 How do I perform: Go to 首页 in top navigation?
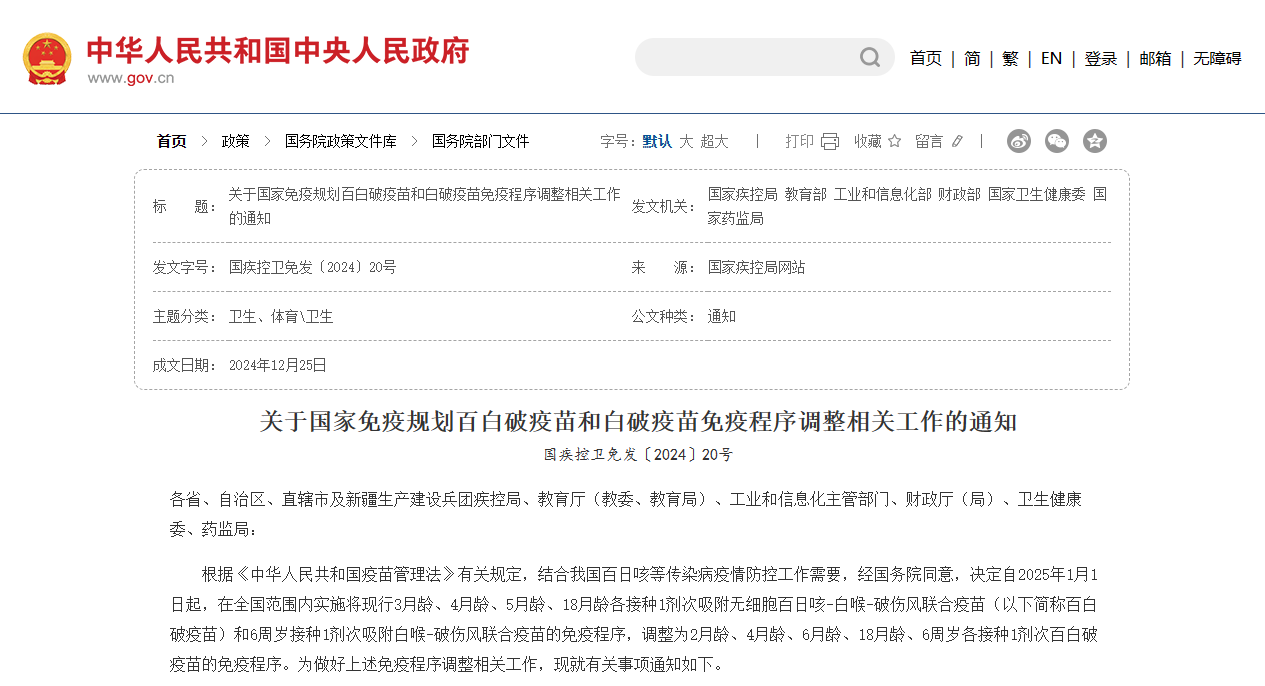click(925, 58)
